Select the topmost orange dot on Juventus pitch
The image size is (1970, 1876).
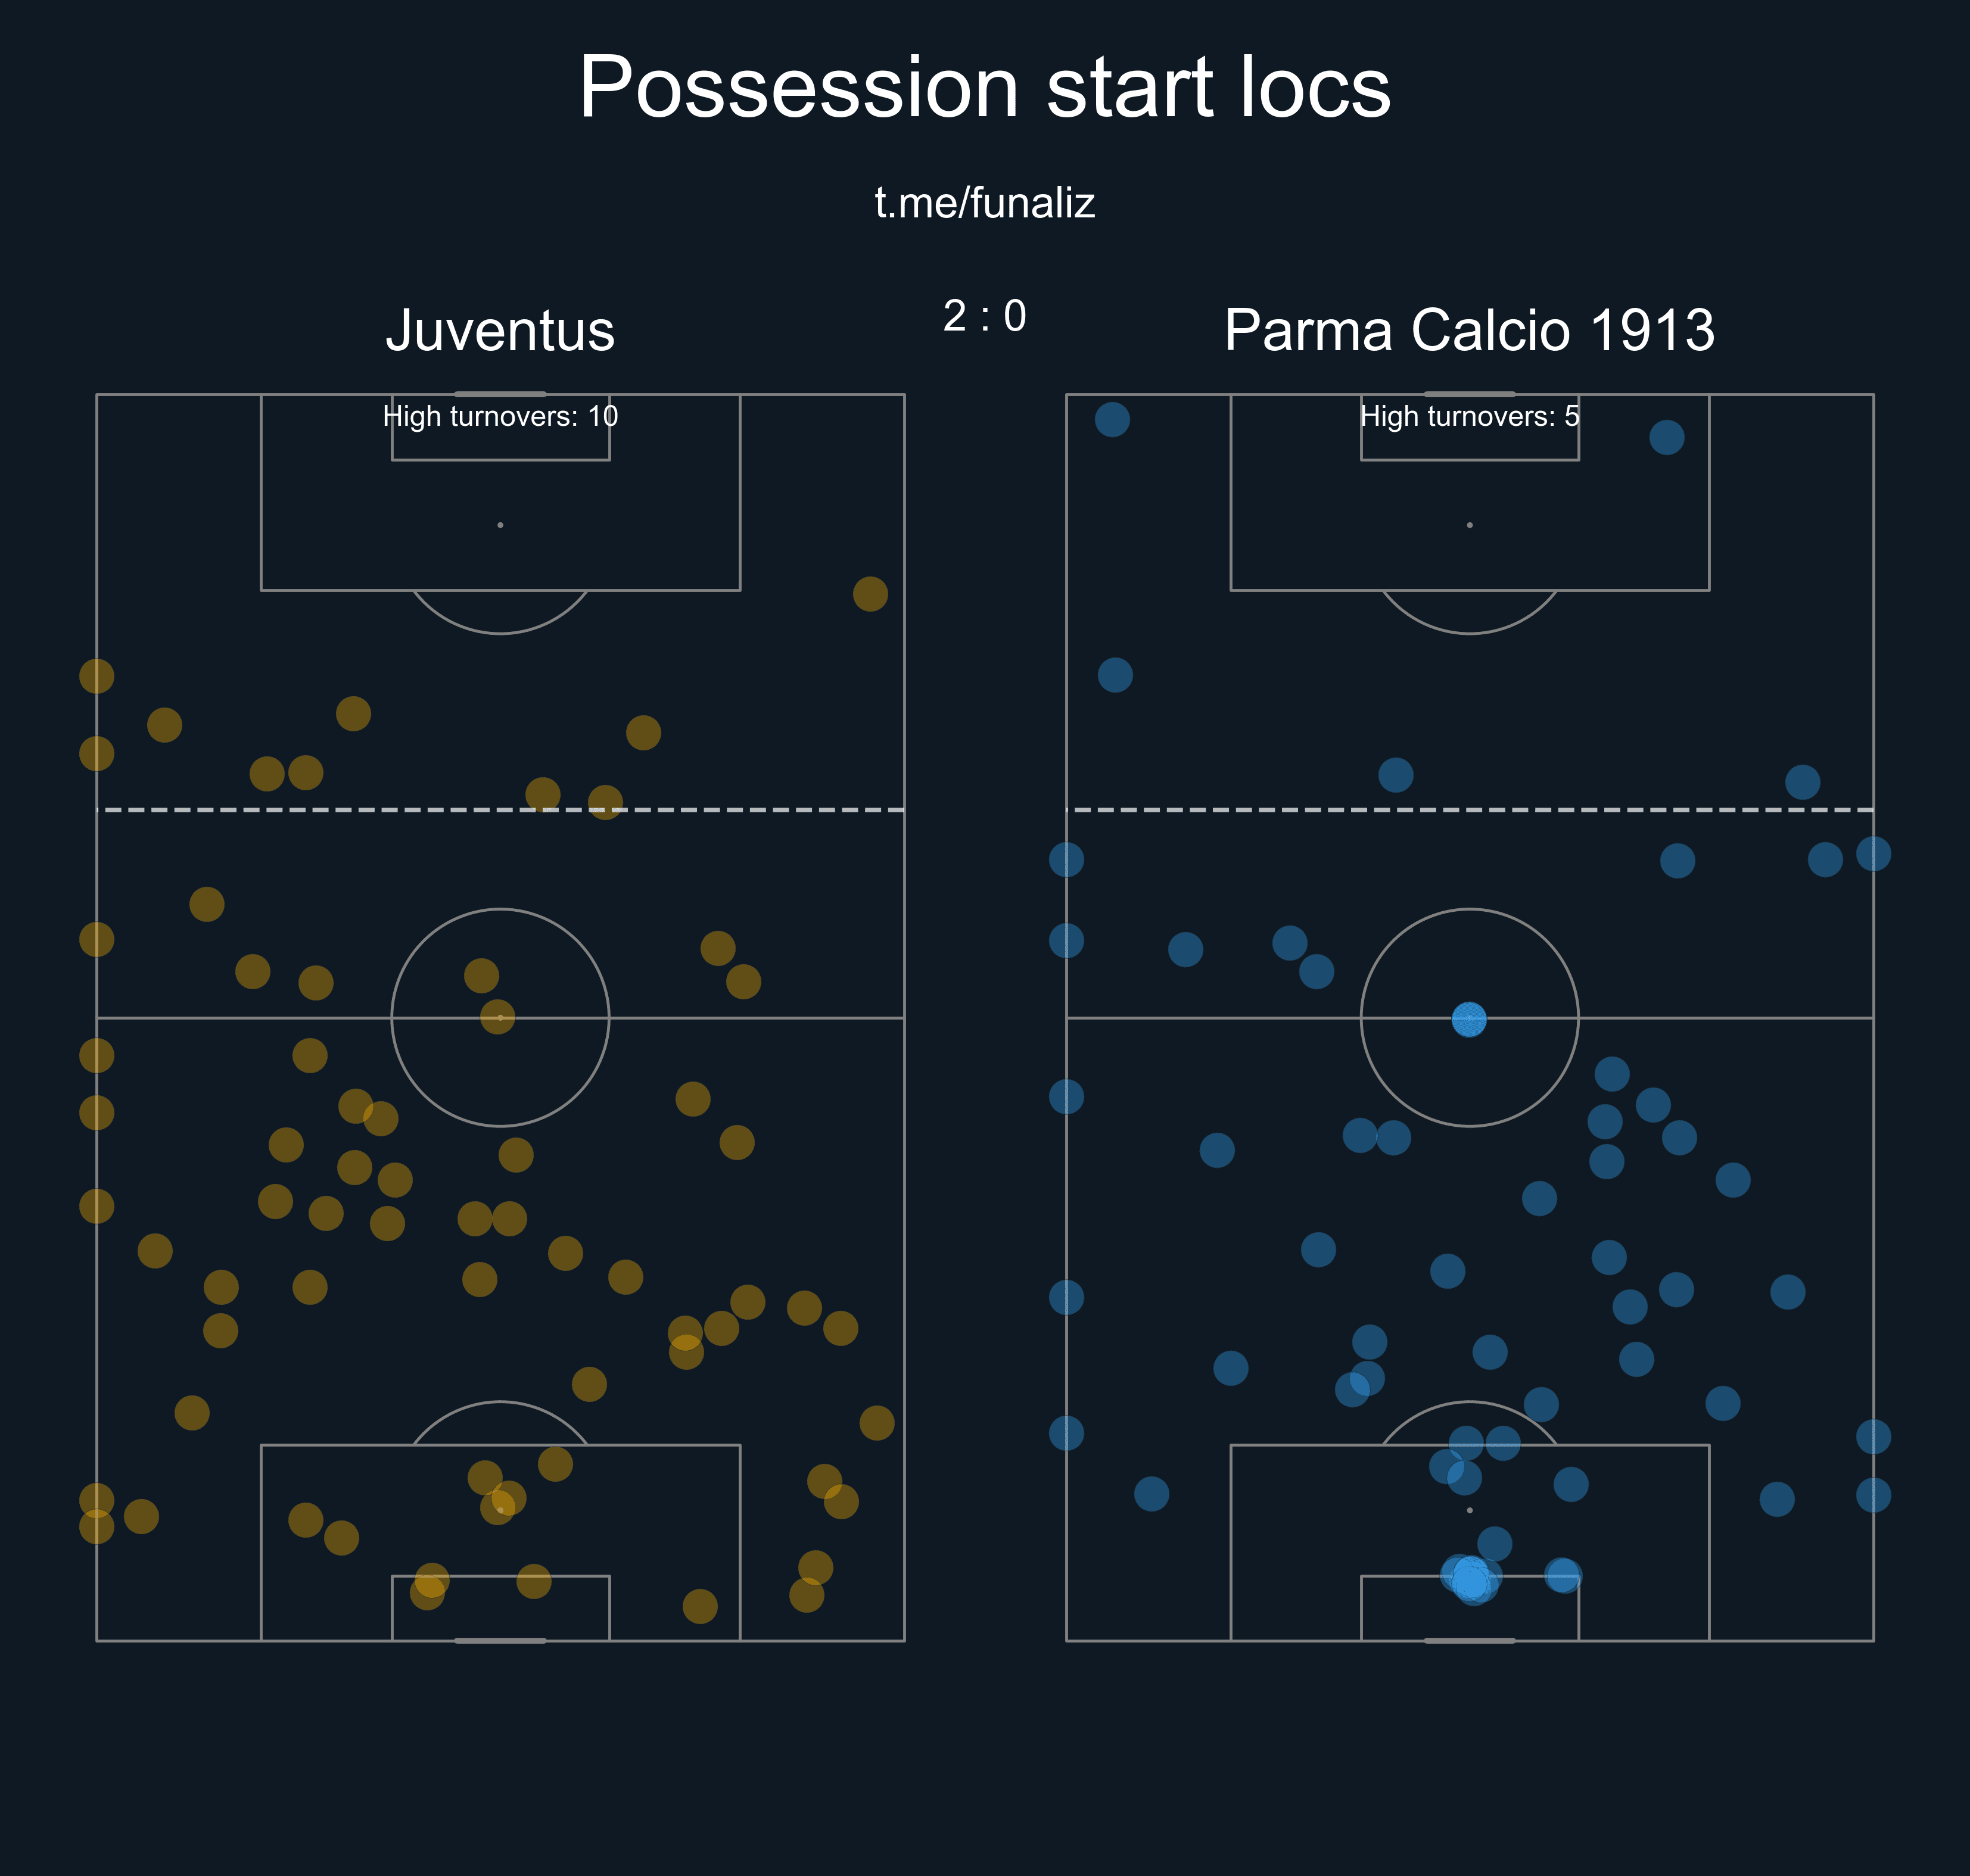coord(870,594)
